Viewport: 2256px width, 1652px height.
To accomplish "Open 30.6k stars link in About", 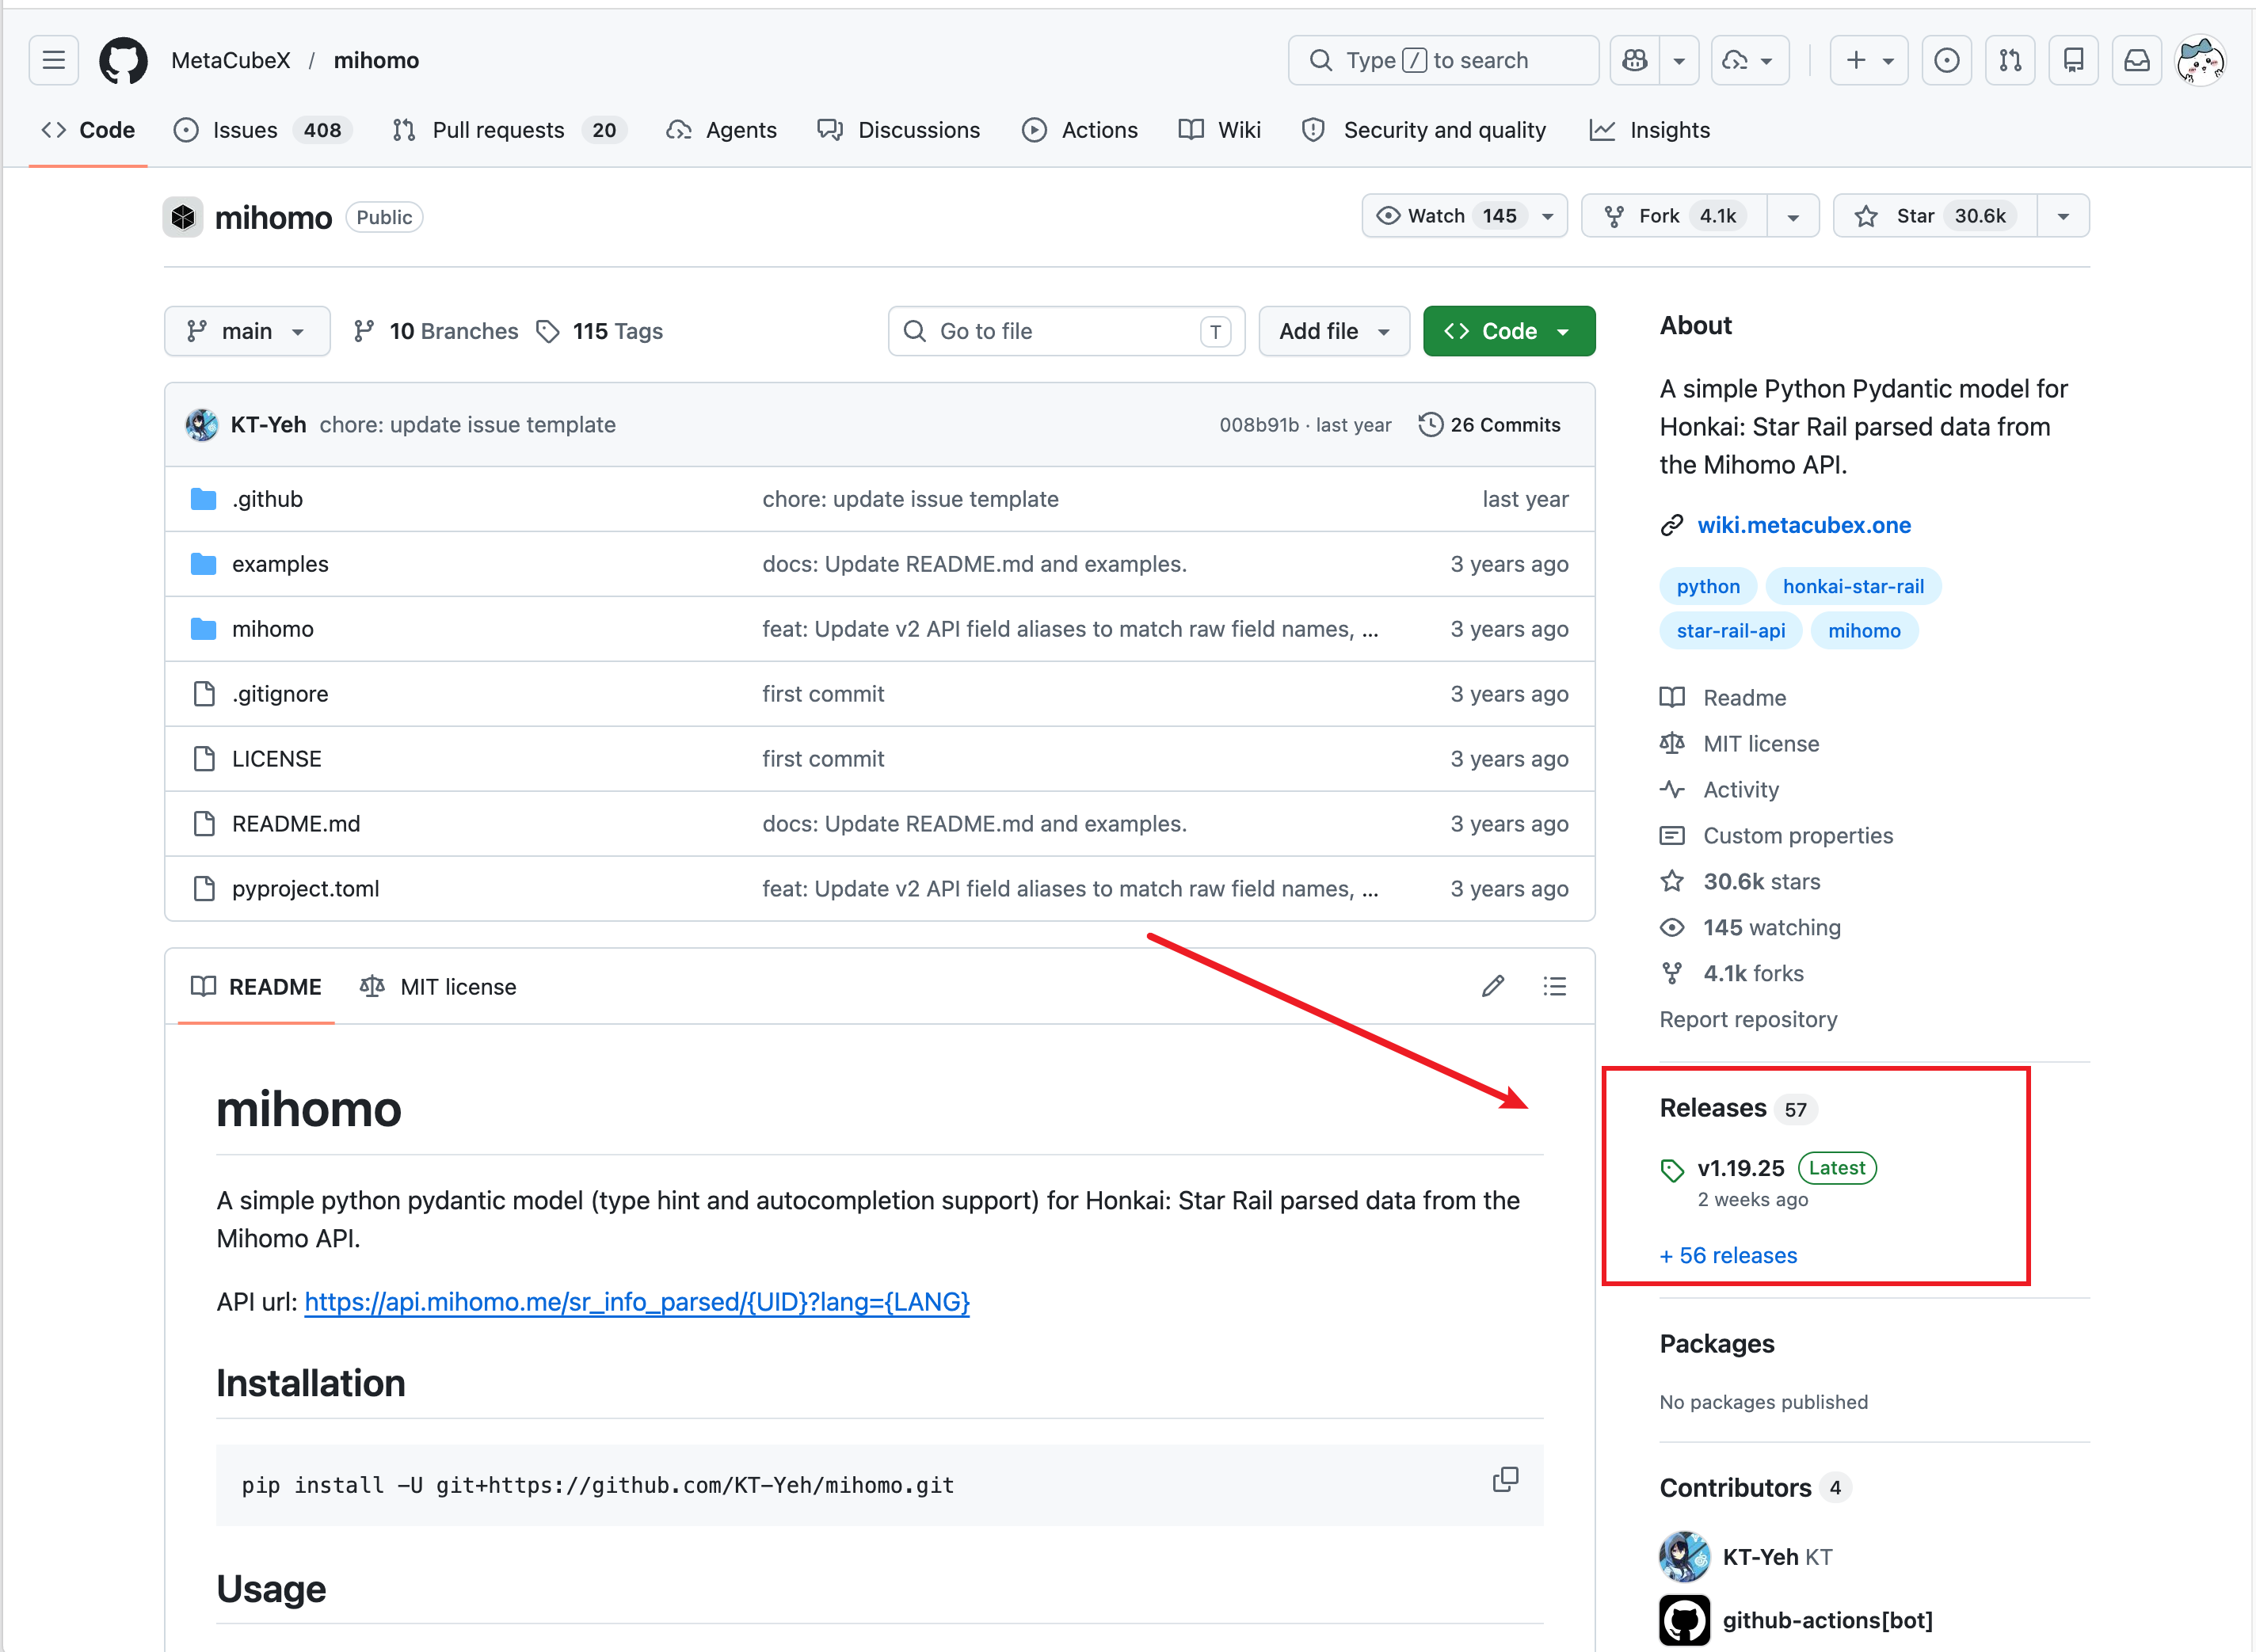I will coord(1761,882).
